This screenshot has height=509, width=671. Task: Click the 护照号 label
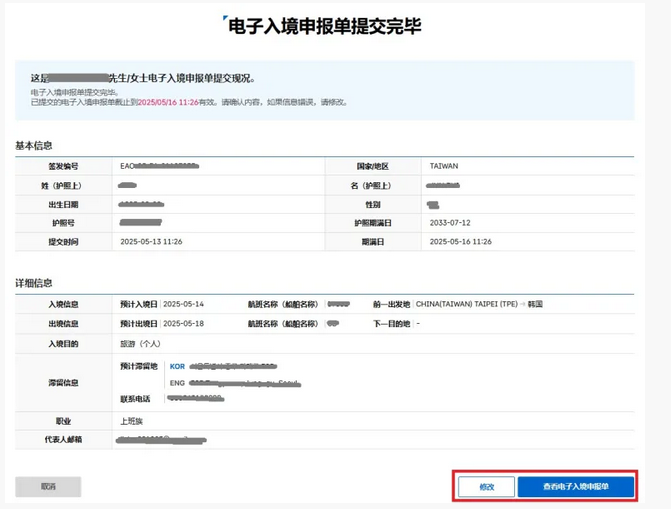(63, 223)
